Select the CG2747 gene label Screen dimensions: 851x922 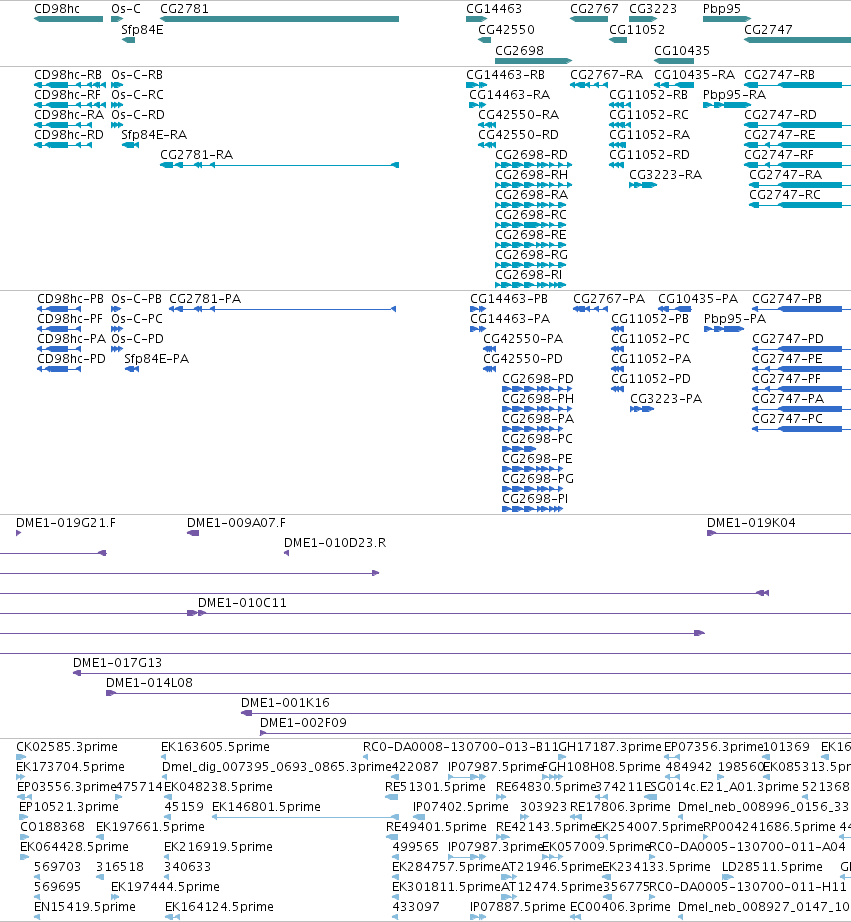768,30
